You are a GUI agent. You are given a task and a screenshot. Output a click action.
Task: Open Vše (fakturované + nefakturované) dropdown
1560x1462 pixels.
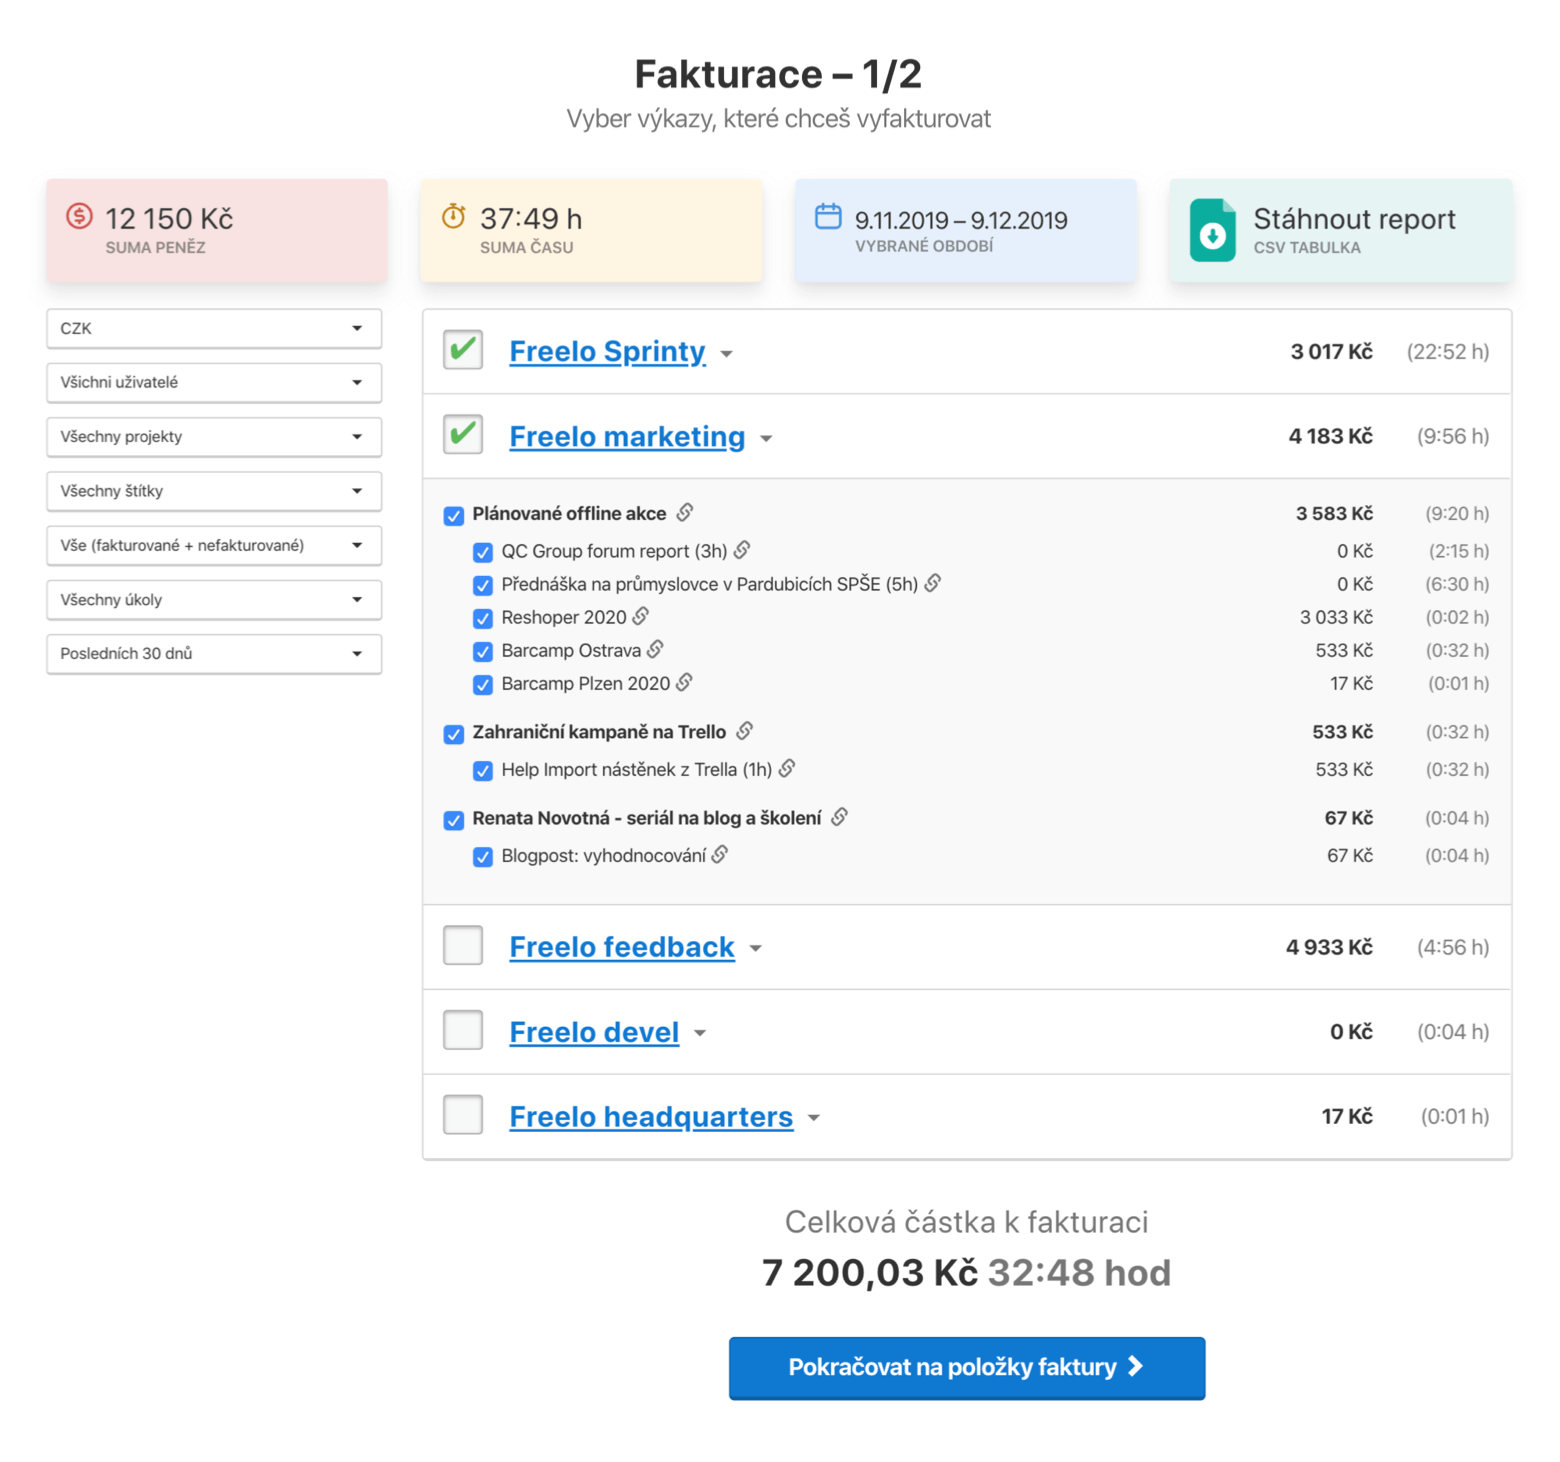click(214, 545)
